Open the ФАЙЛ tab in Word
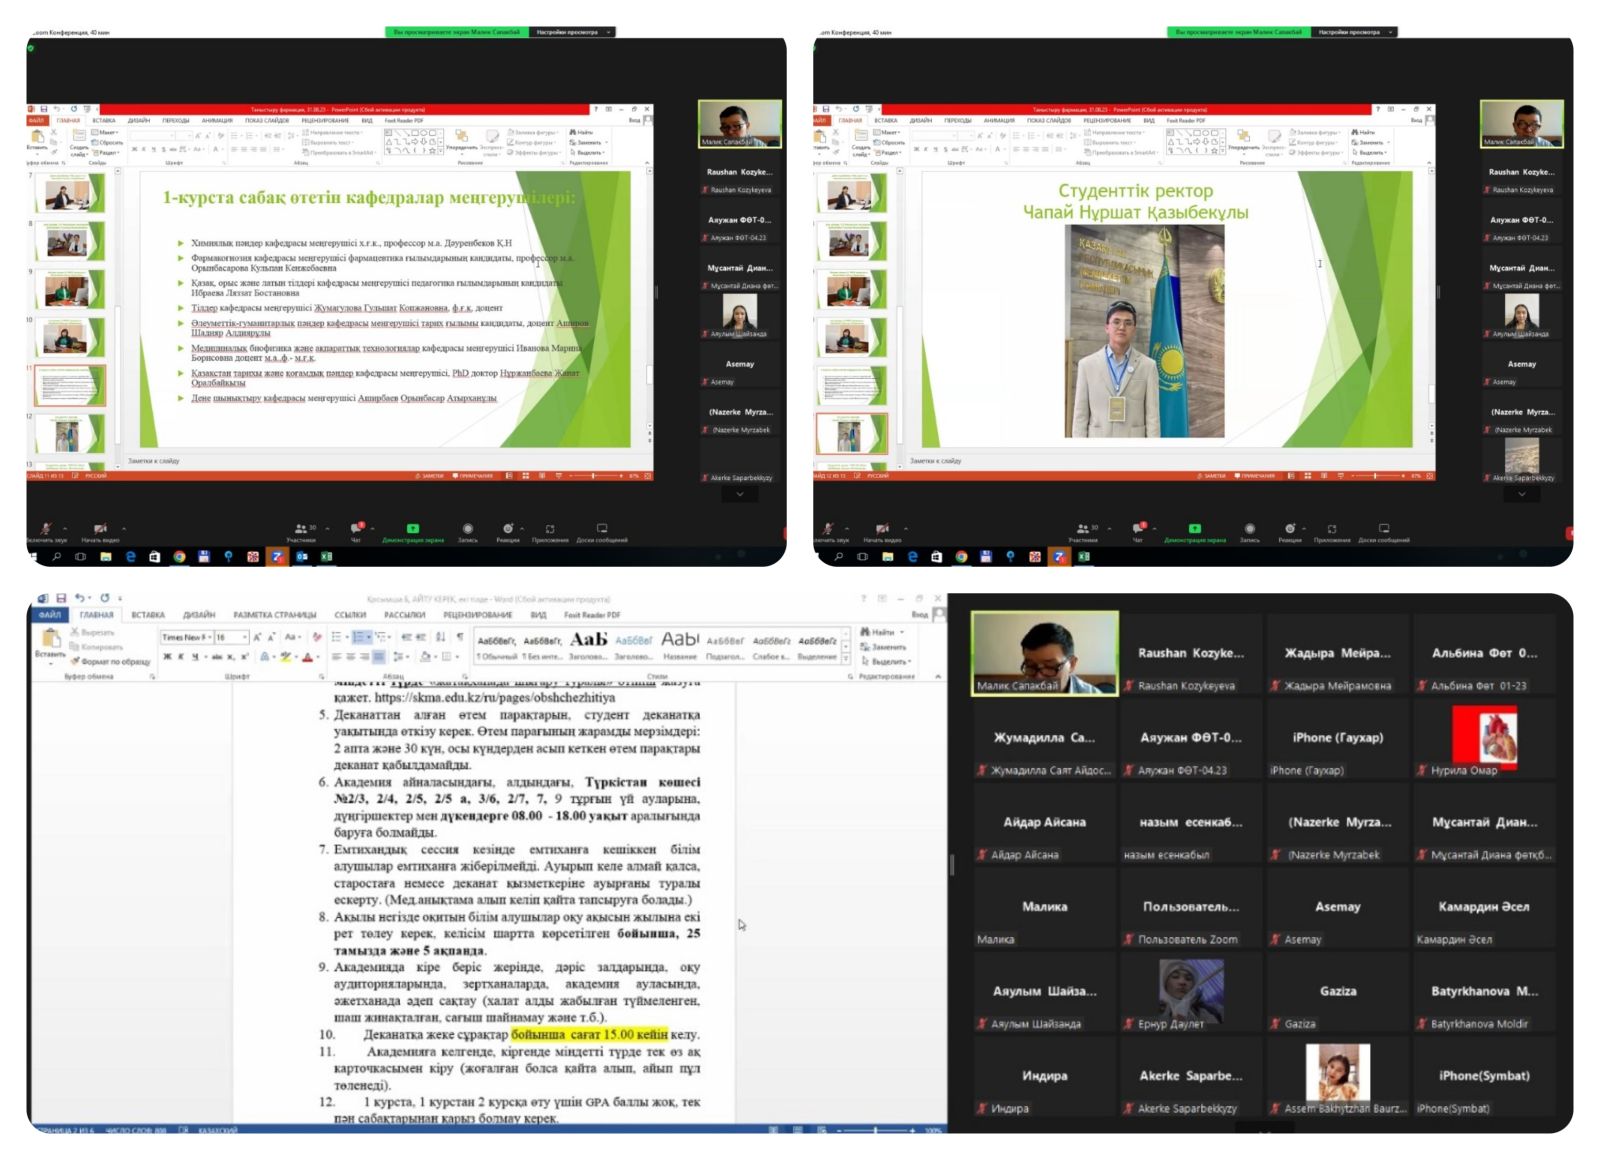Screen dimensions: 1600x1160 click(50, 615)
